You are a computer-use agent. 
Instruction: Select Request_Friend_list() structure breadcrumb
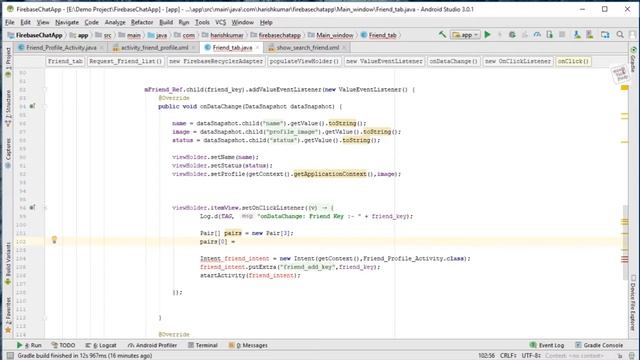(126, 61)
